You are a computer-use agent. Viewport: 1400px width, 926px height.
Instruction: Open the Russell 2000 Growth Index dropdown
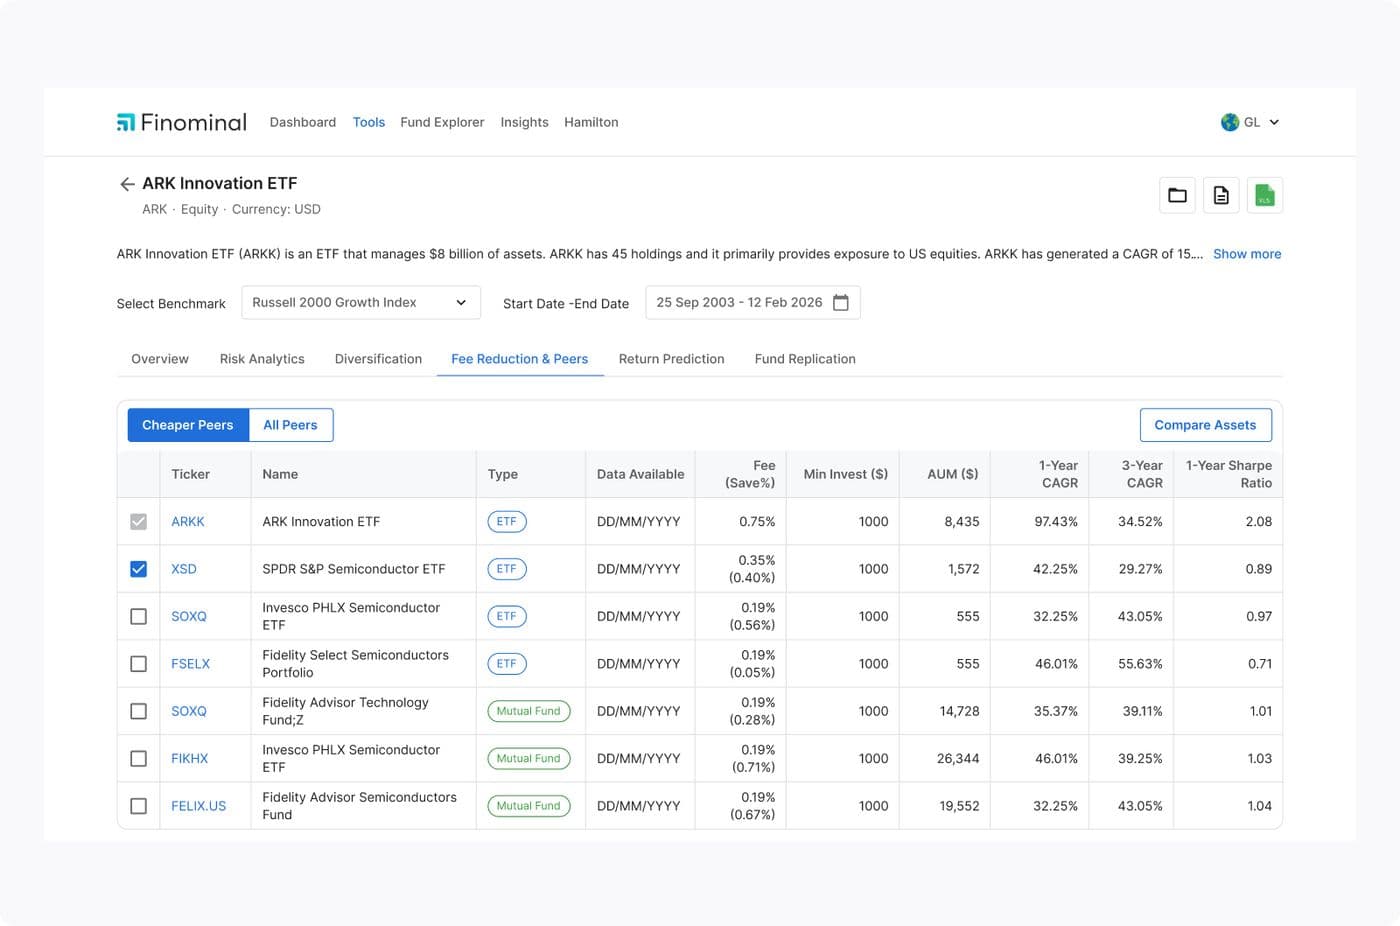[361, 303]
